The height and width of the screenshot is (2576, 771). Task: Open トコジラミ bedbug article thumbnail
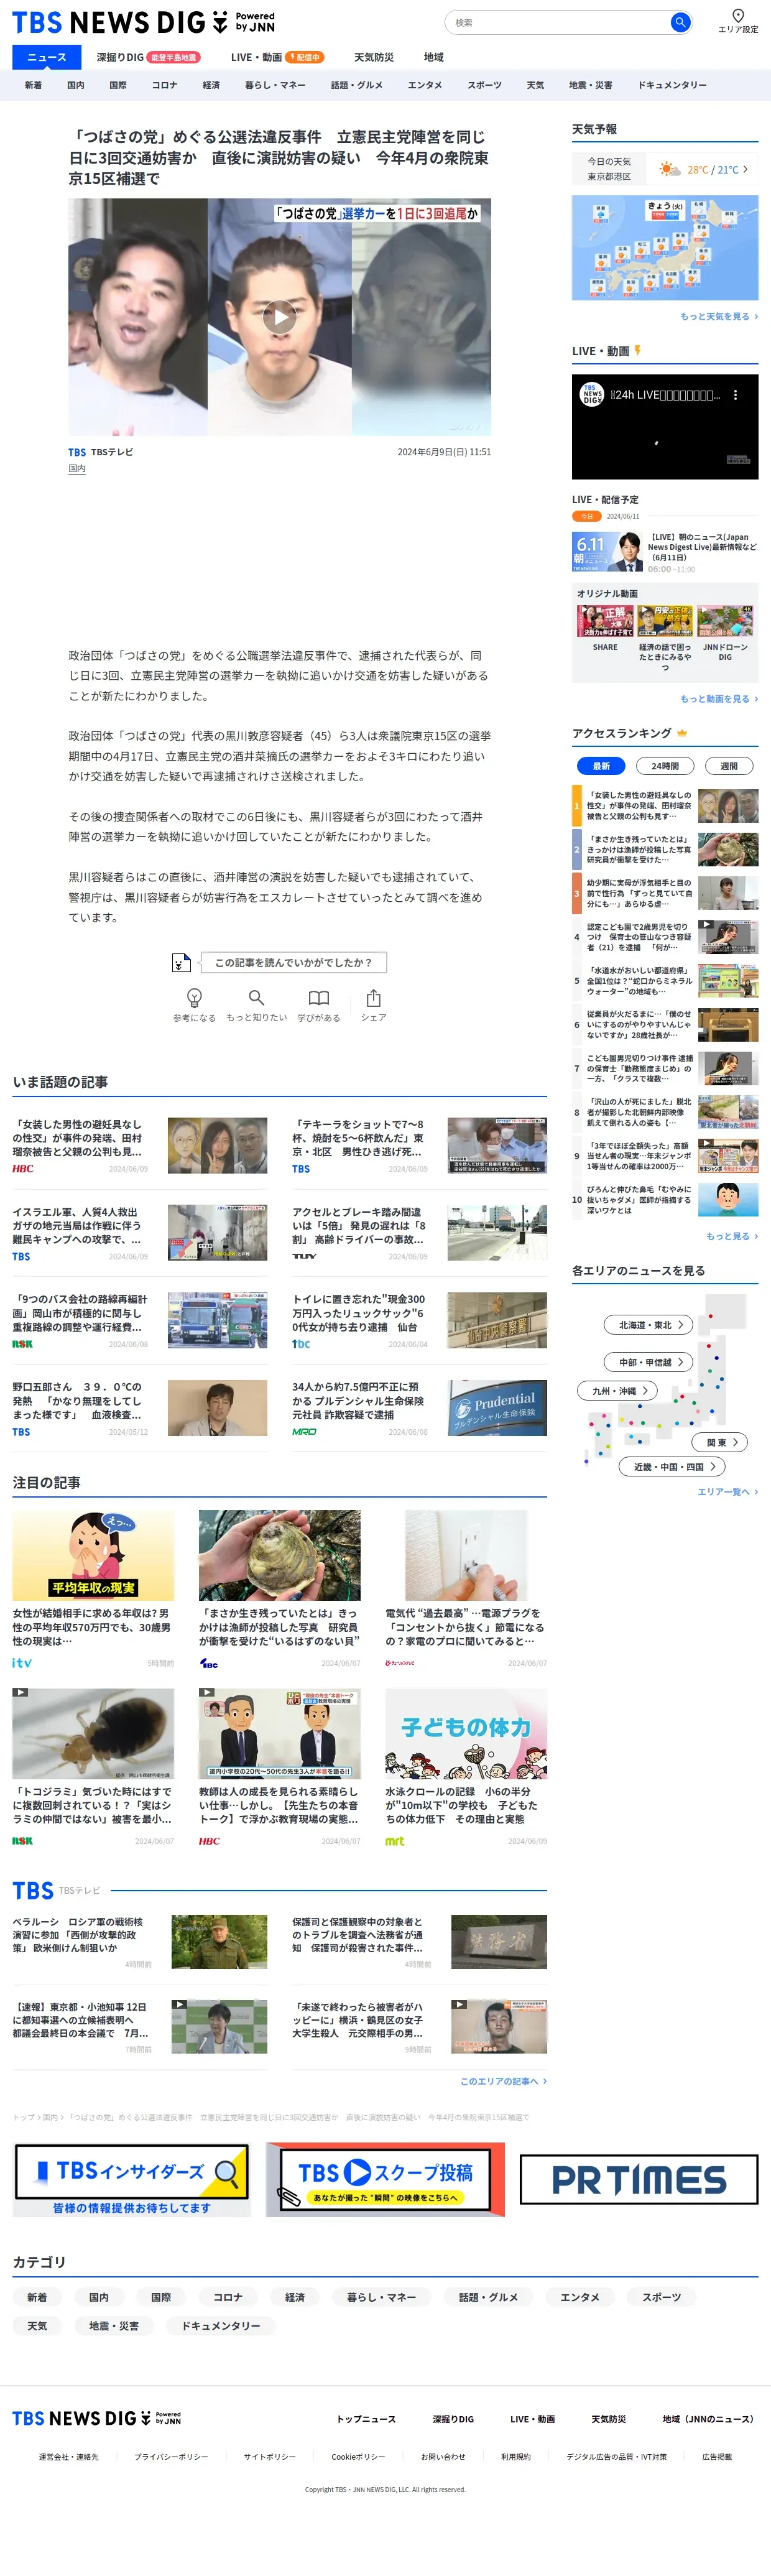click(93, 1734)
